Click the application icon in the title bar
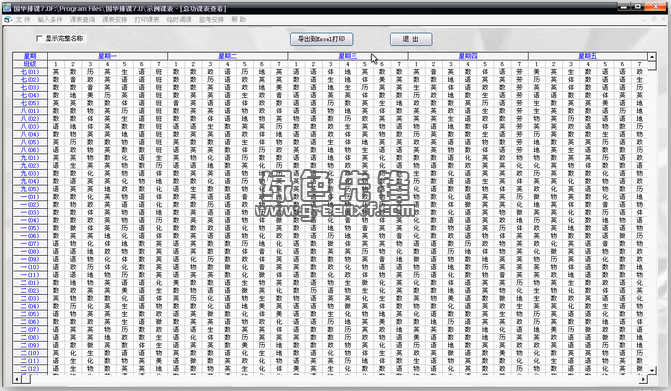Image resolution: width=671 pixels, height=391 pixels. (6, 8)
